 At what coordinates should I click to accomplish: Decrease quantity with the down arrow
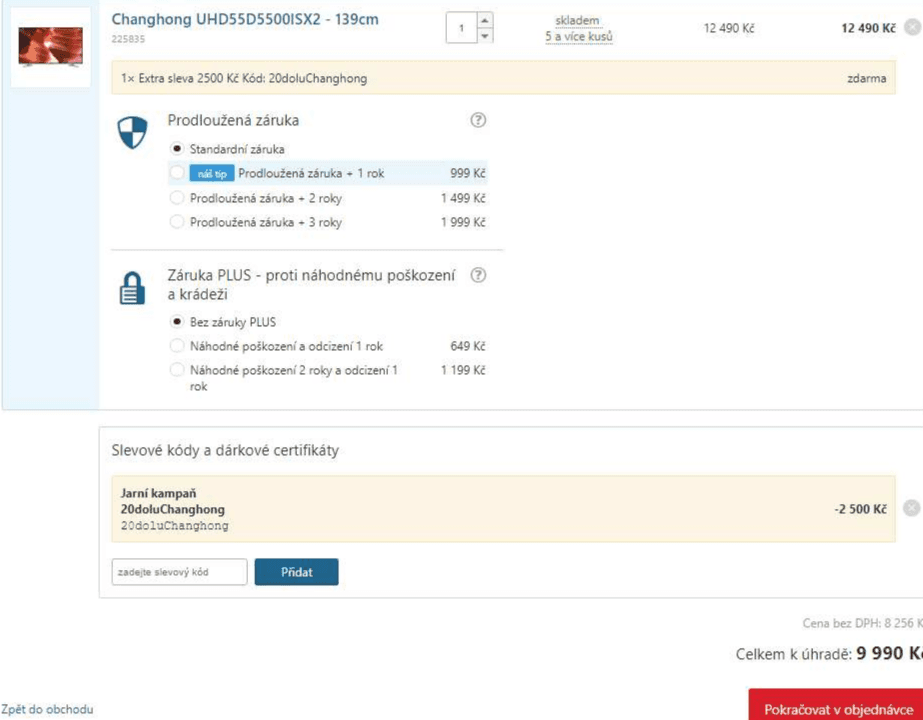484,36
